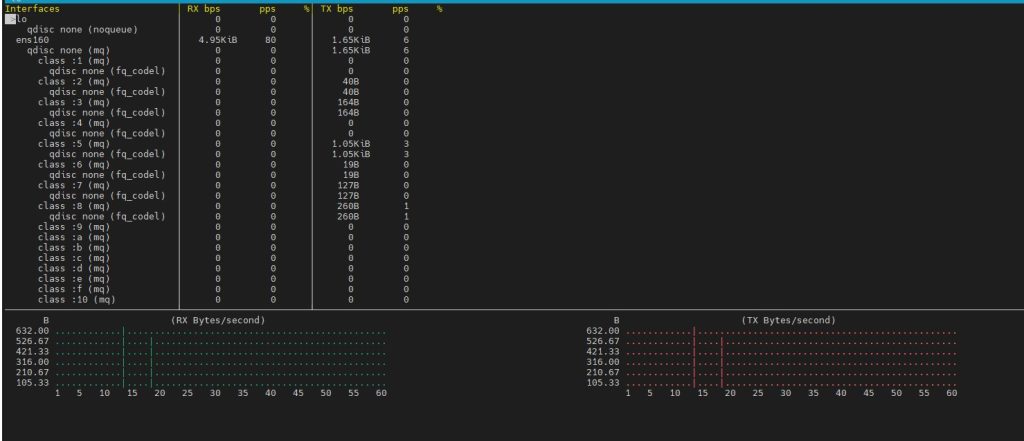Select the qdisc none (mq) entry

(x=69, y=50)
